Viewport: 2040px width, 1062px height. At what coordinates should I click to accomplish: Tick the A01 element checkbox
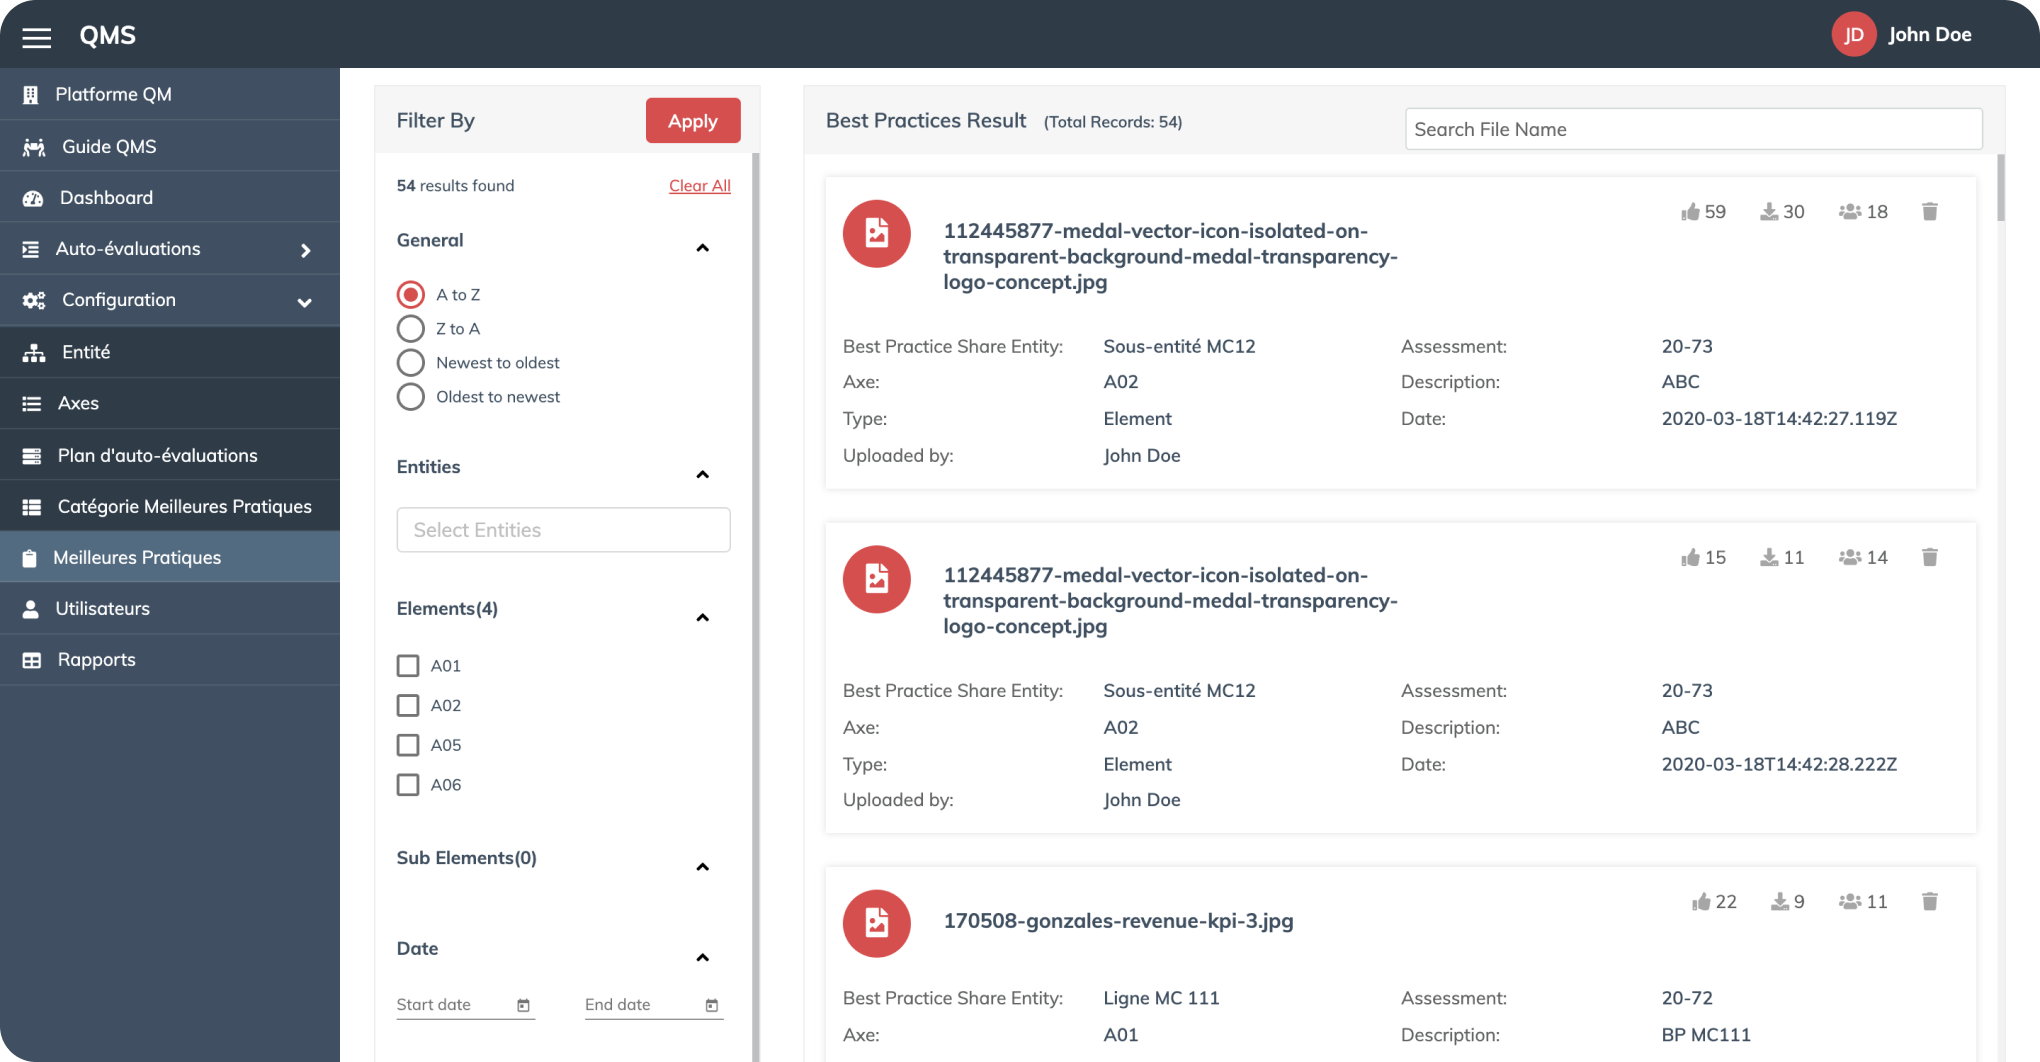pos(408,666)
